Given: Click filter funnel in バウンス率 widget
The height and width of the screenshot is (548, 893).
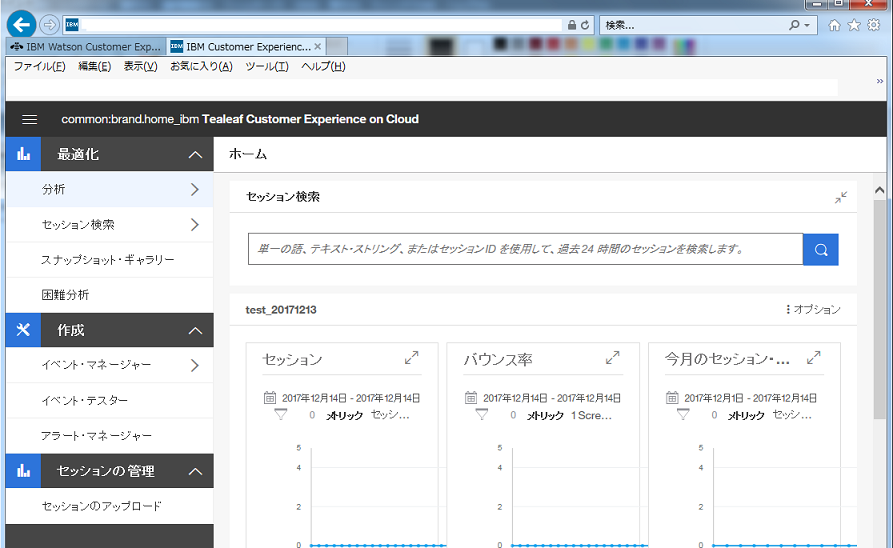Looking at the screenshot, I should click(x=482, y=415).
